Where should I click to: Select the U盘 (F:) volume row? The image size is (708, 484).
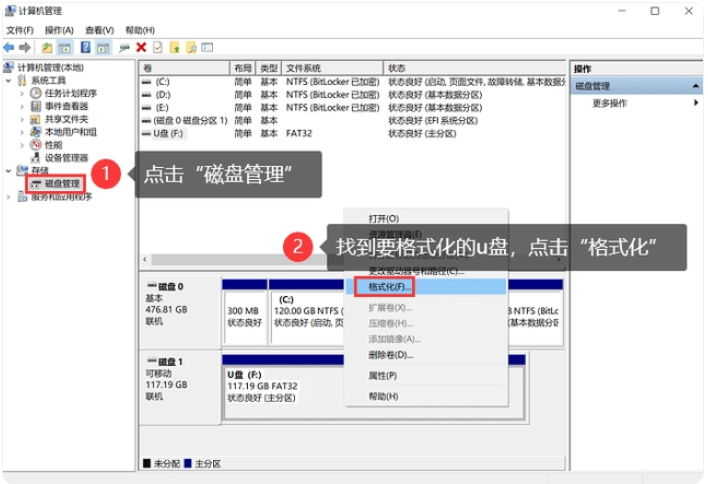click(171, 132)
